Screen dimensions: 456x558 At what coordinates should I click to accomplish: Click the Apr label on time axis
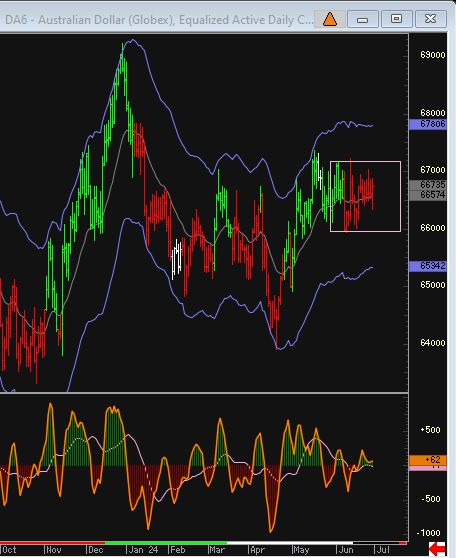pos(258,550)
